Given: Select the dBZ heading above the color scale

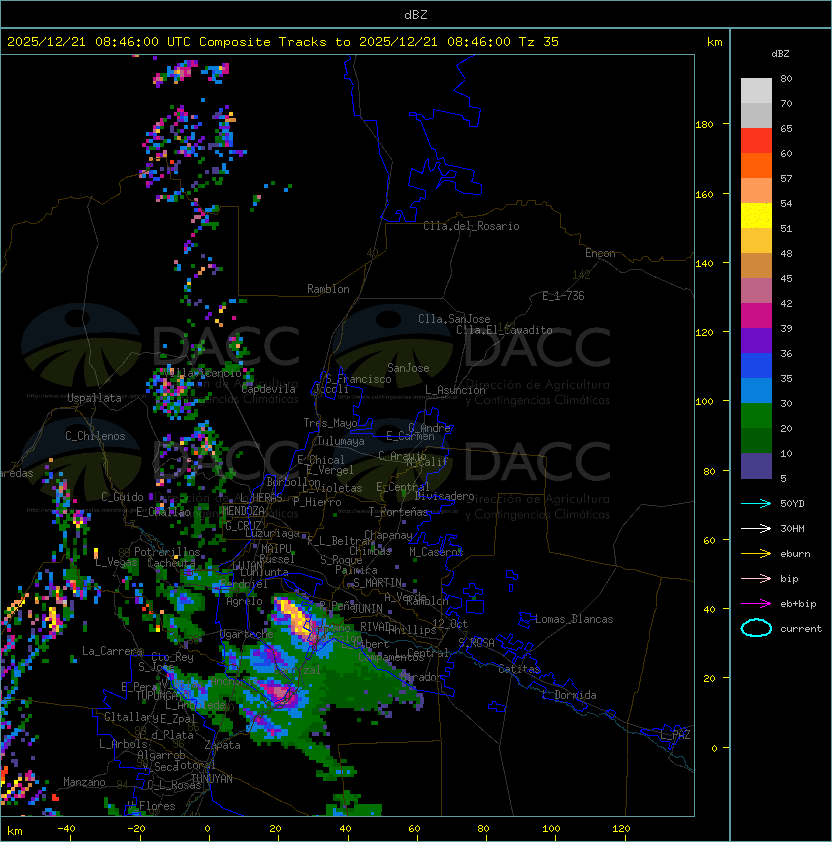Looking at the screenshot, I should pos(780,54).
